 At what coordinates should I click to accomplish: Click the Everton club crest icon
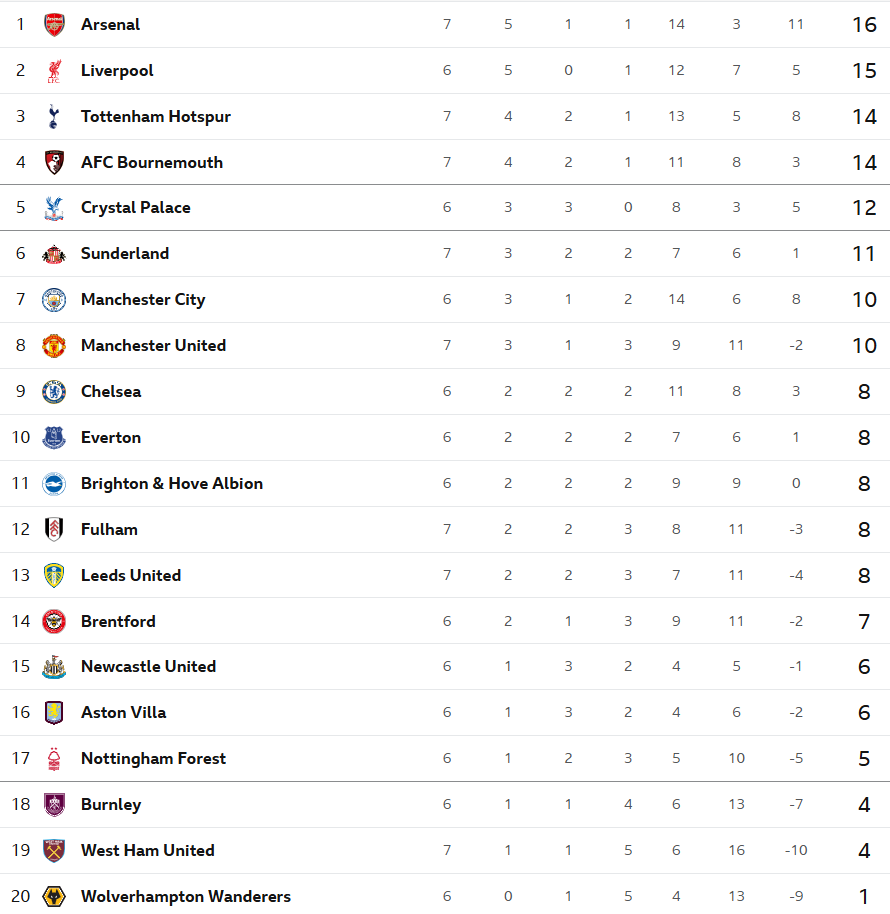54,438
